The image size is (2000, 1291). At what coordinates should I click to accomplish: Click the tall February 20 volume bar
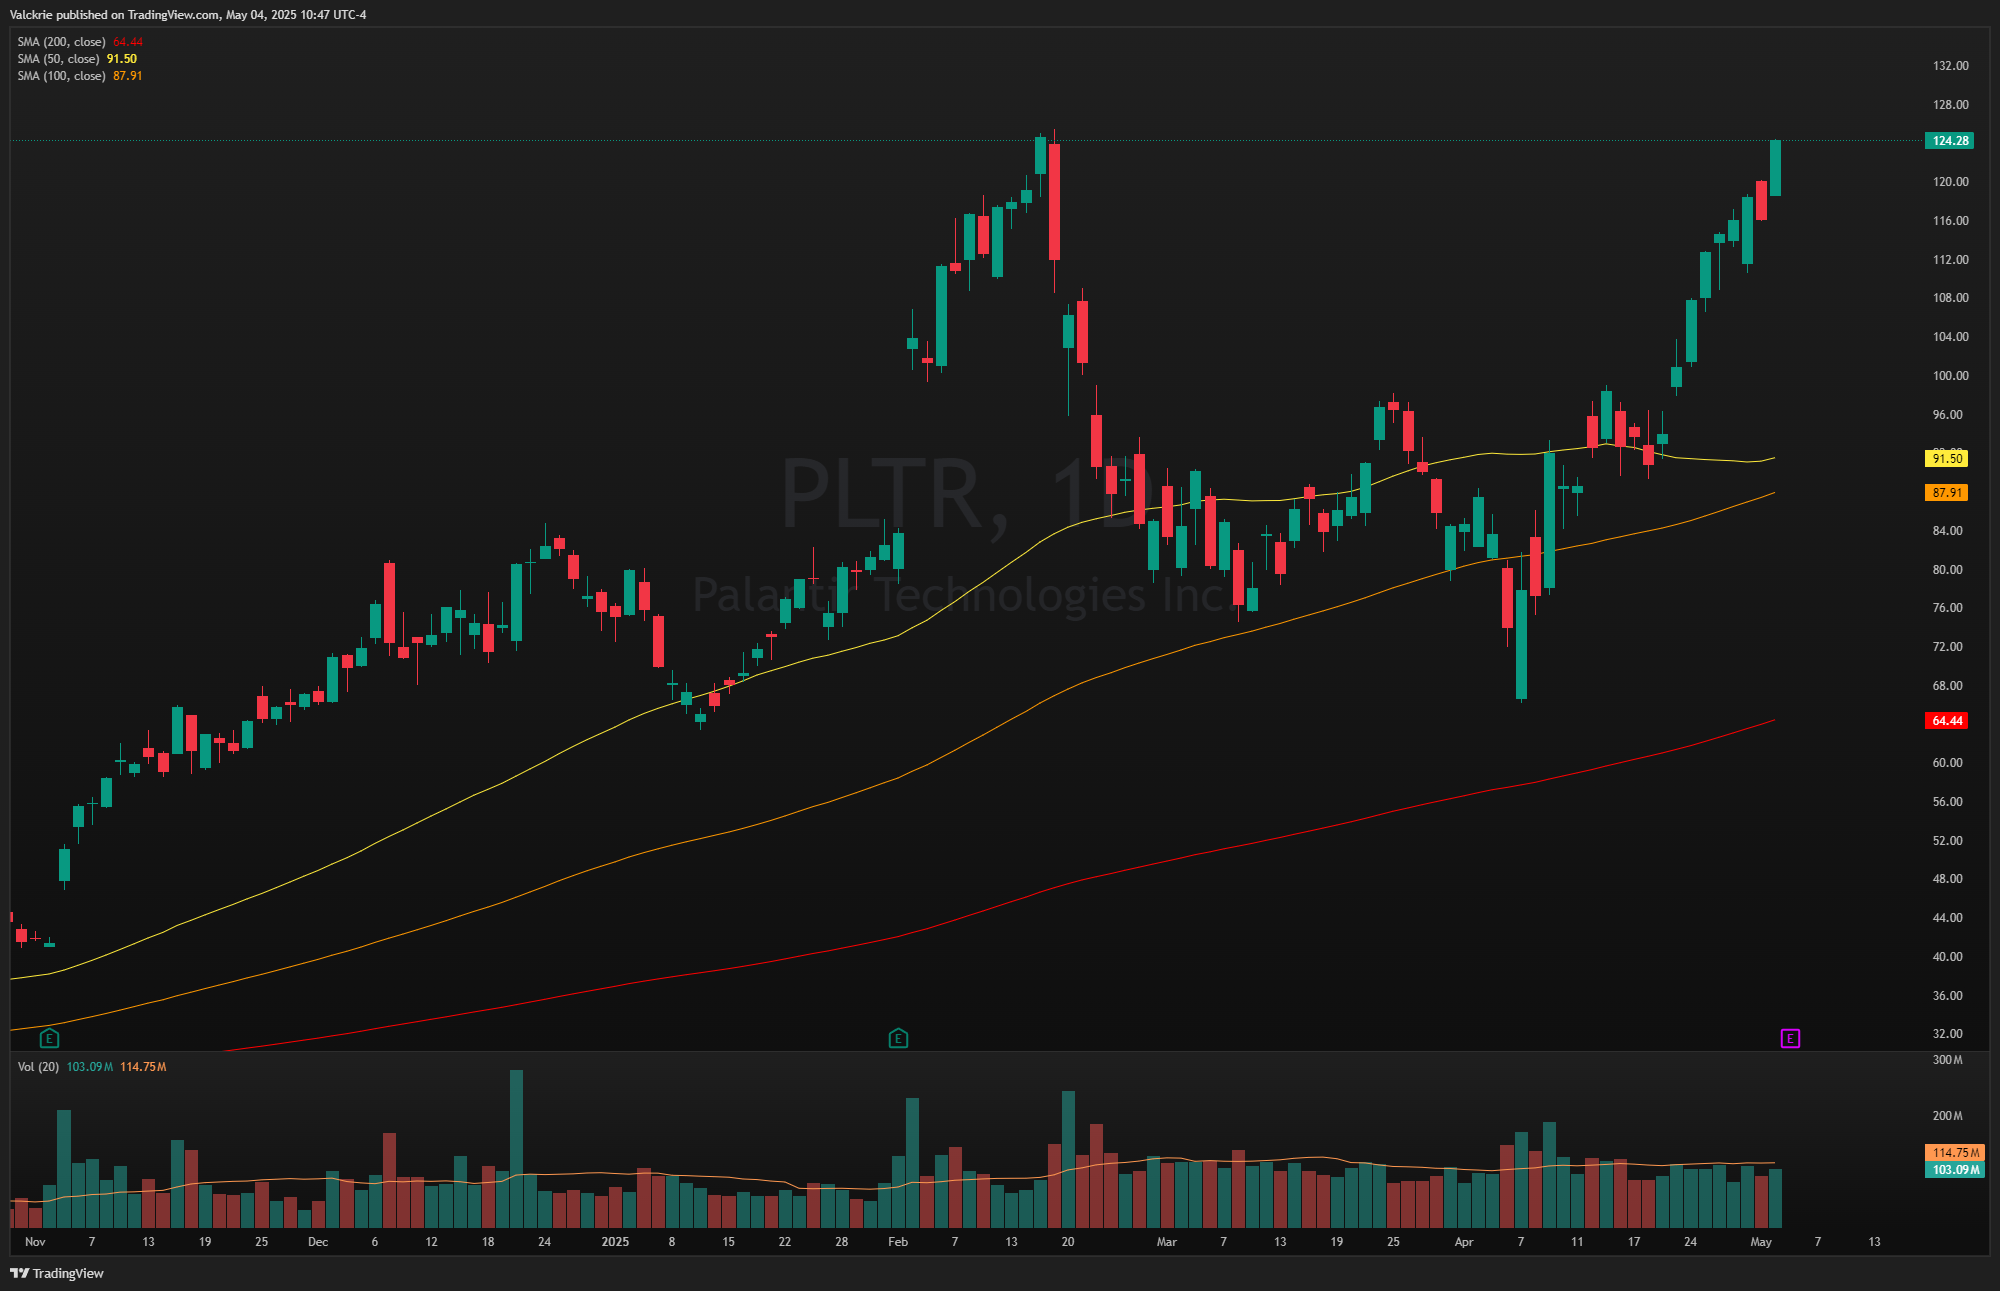click(1068, 1159)
